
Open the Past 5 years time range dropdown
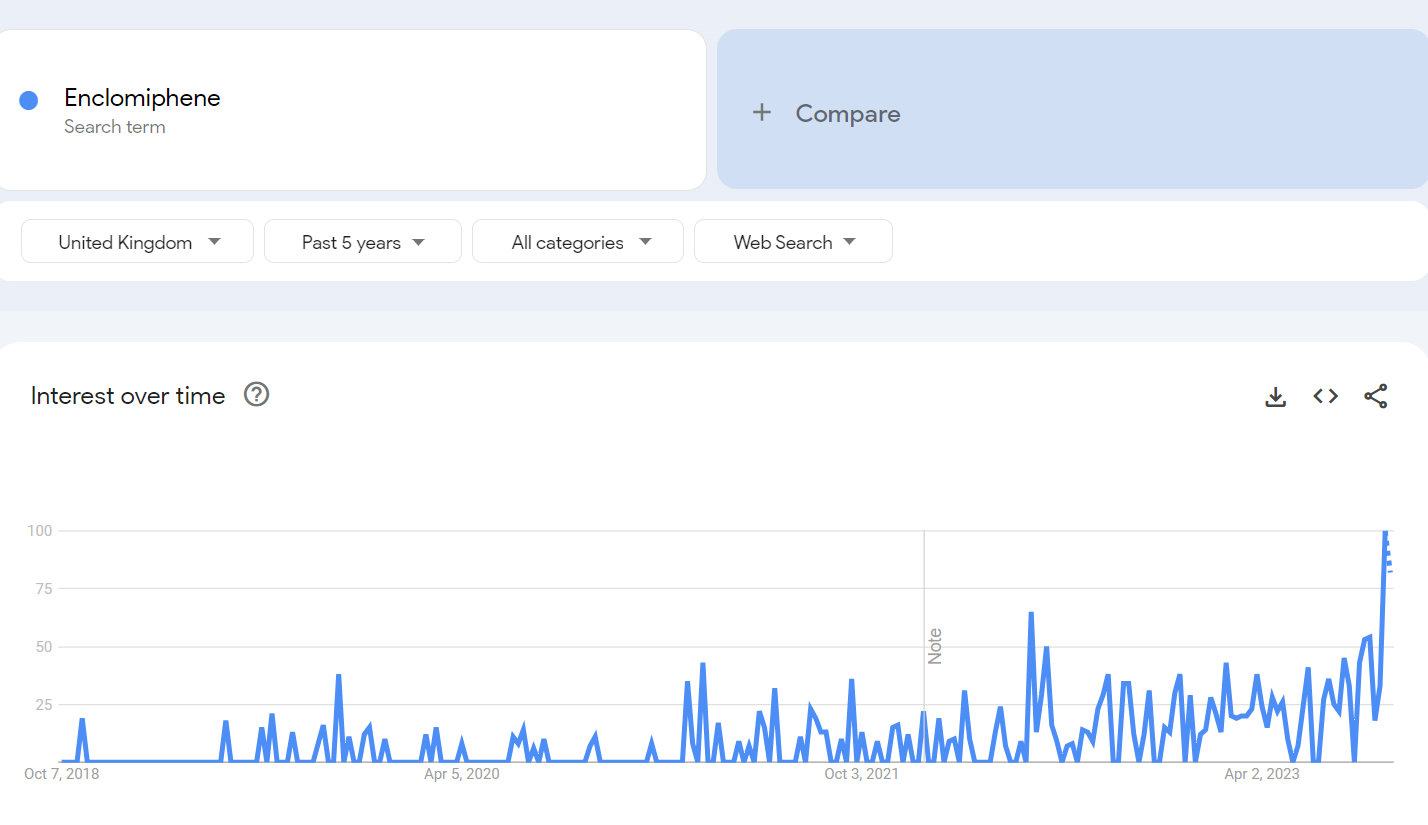click(363, 241)
